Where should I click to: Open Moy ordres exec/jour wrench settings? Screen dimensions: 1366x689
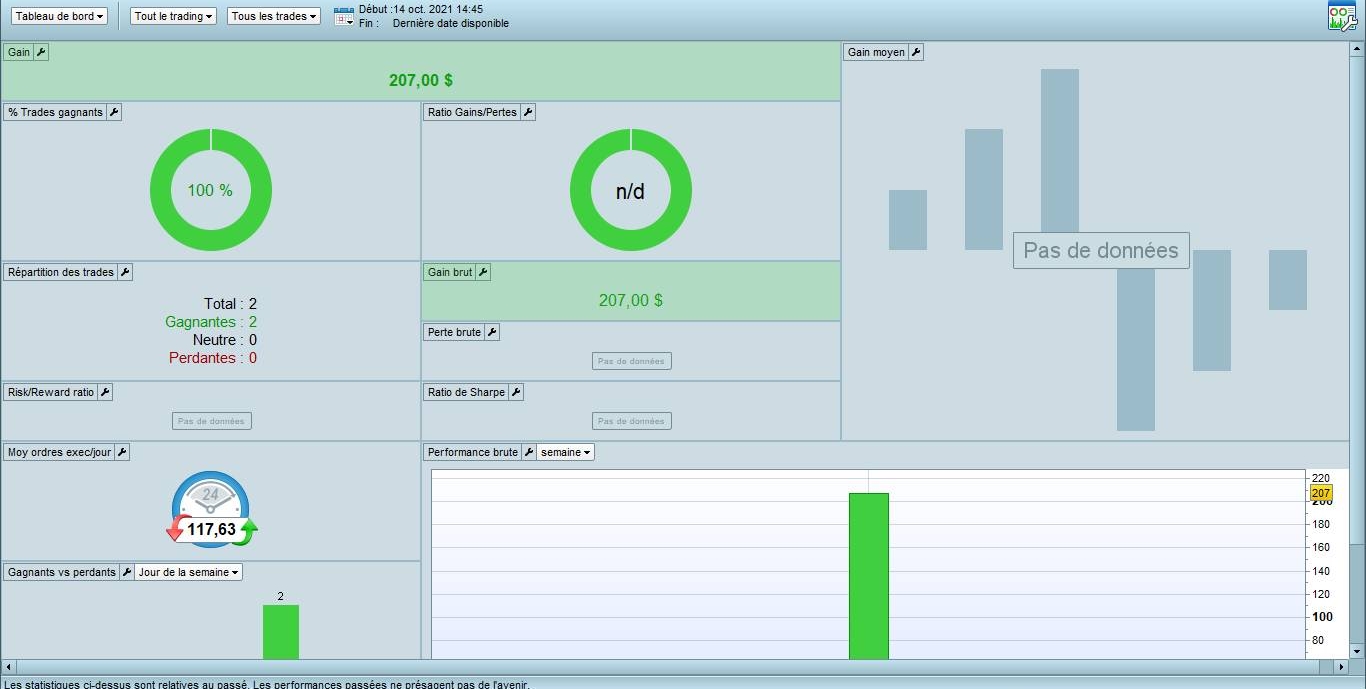point(122,452)
